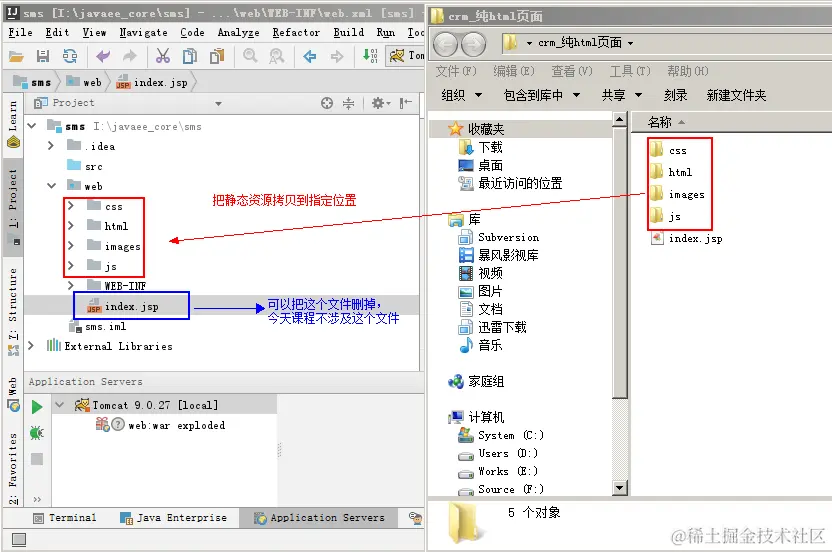
Task: Click the tool window toggle square at bottom-left
Action: click(x=19, y=539)
